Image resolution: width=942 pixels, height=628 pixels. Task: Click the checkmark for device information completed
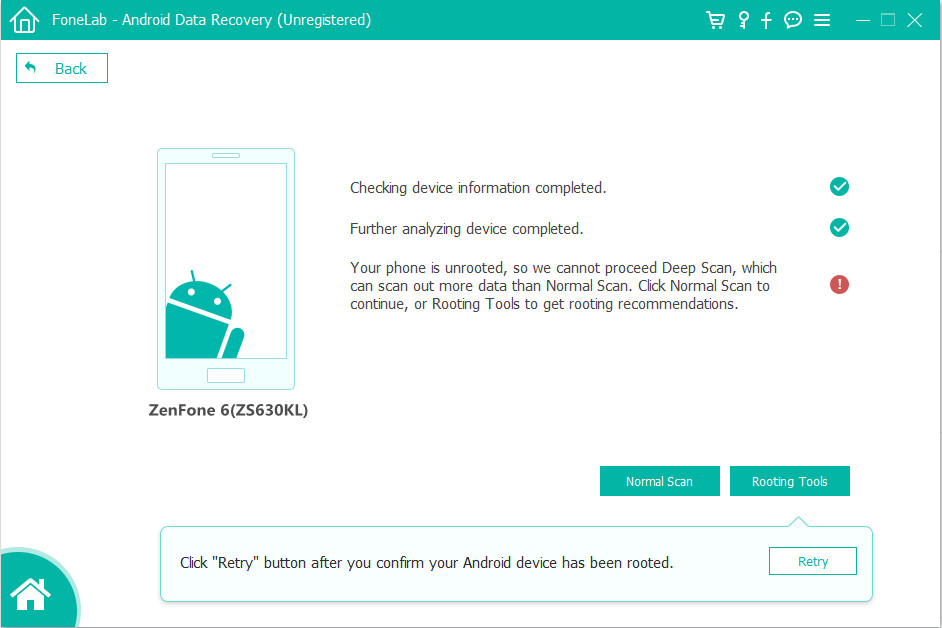(x=839, y=186)
